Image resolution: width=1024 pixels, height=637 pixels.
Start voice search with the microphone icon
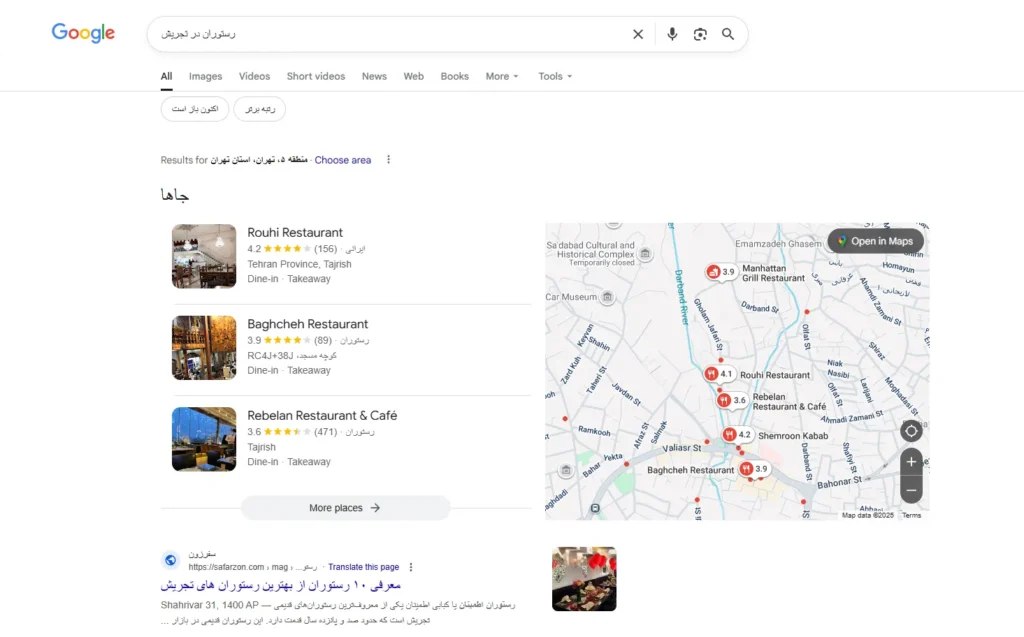[671, 33]
